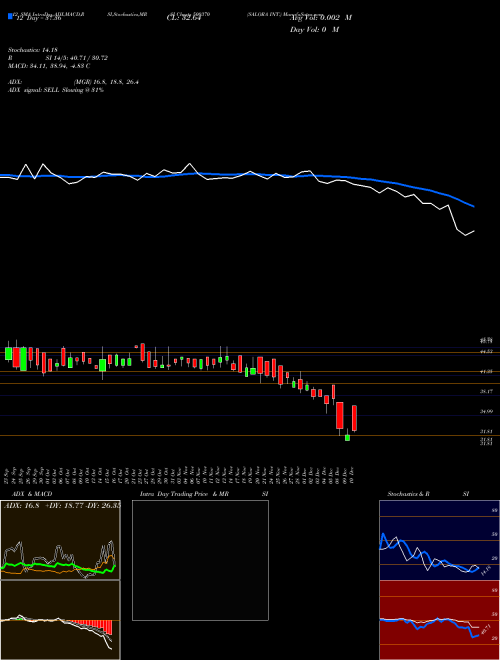Screen dimensions: 500x660
Task: Click the red MACD histogram bars
Action: (x=91, y=627)
